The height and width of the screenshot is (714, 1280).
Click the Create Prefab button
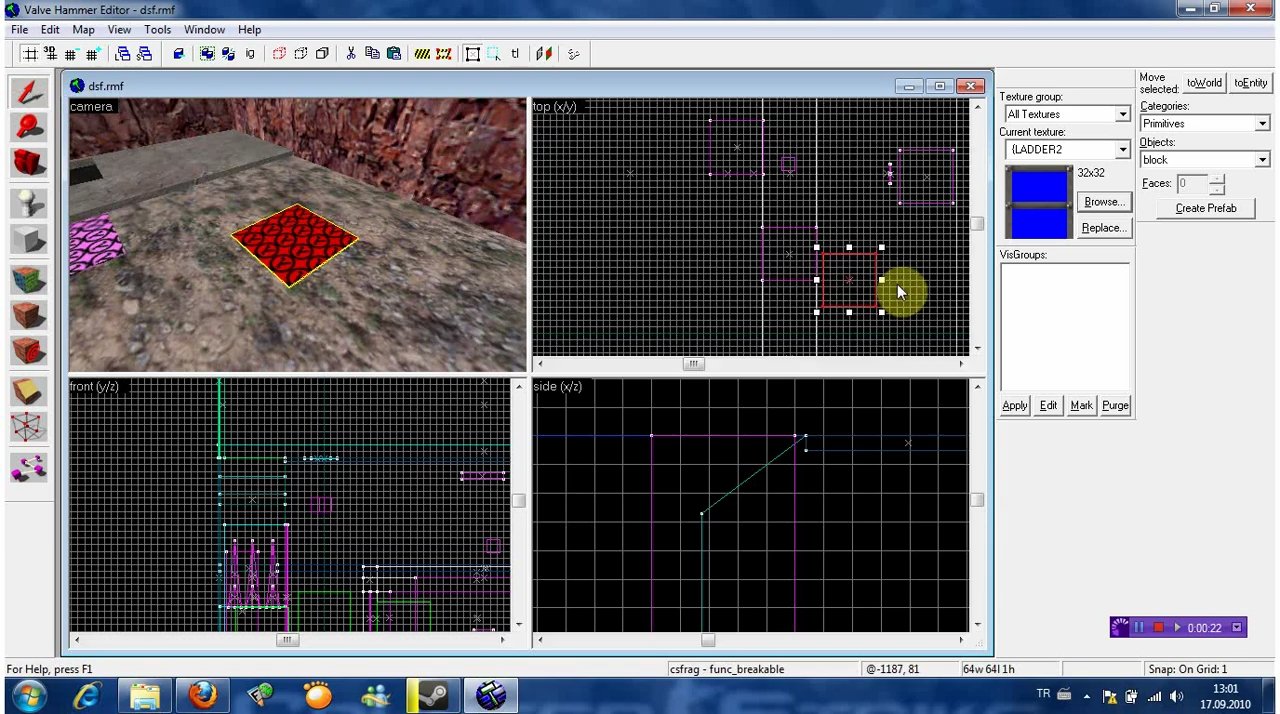pyautogui.click(x=1205, y=208)
